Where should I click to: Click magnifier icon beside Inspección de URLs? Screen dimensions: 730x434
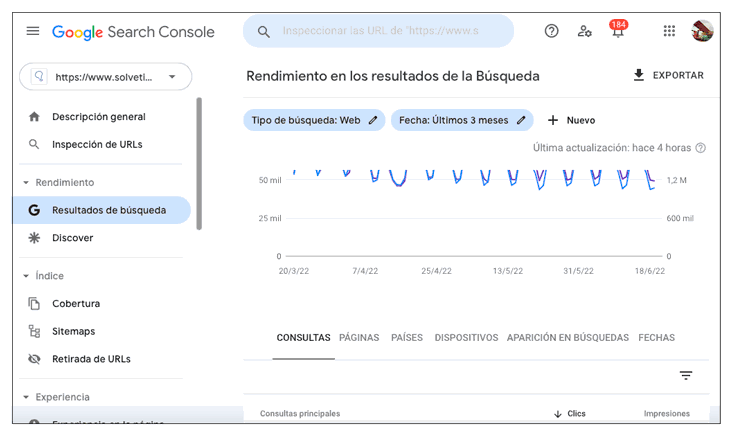(34, 144)
